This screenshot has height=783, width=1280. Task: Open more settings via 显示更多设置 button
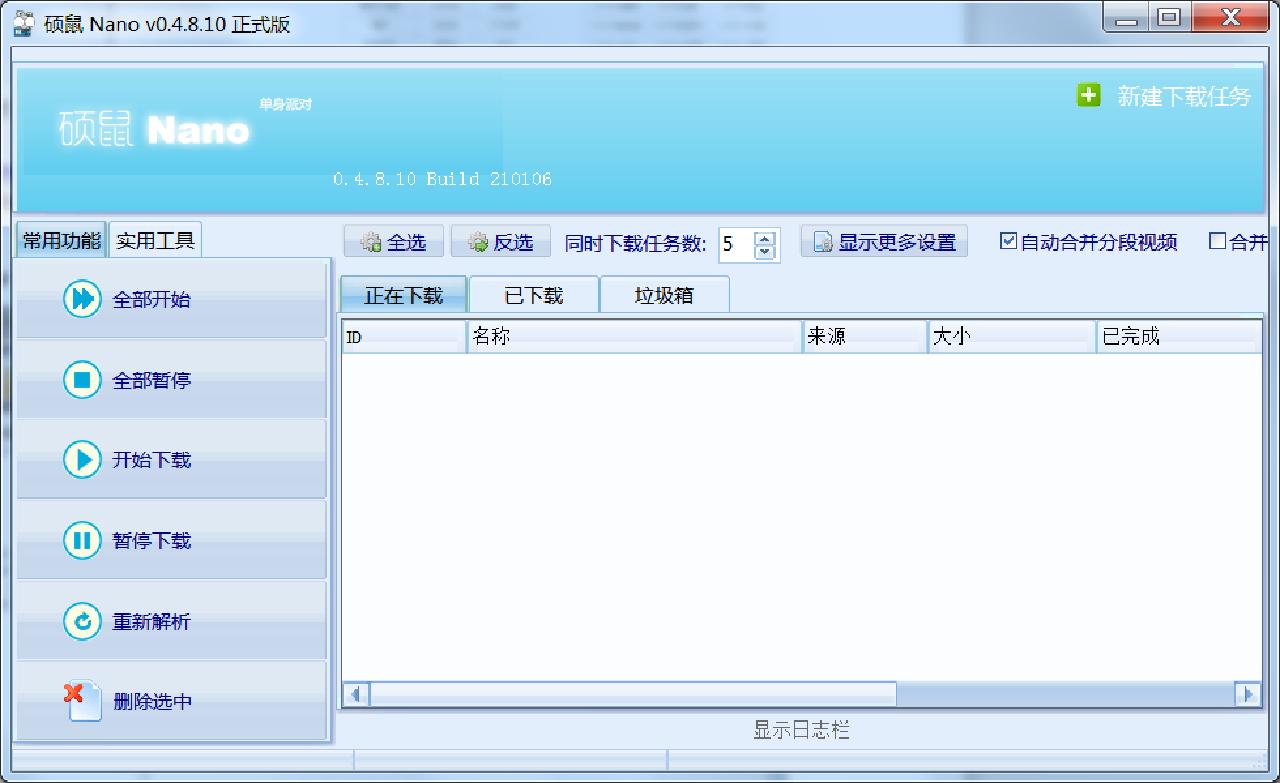pyautogui.click(x=884, y=240)
